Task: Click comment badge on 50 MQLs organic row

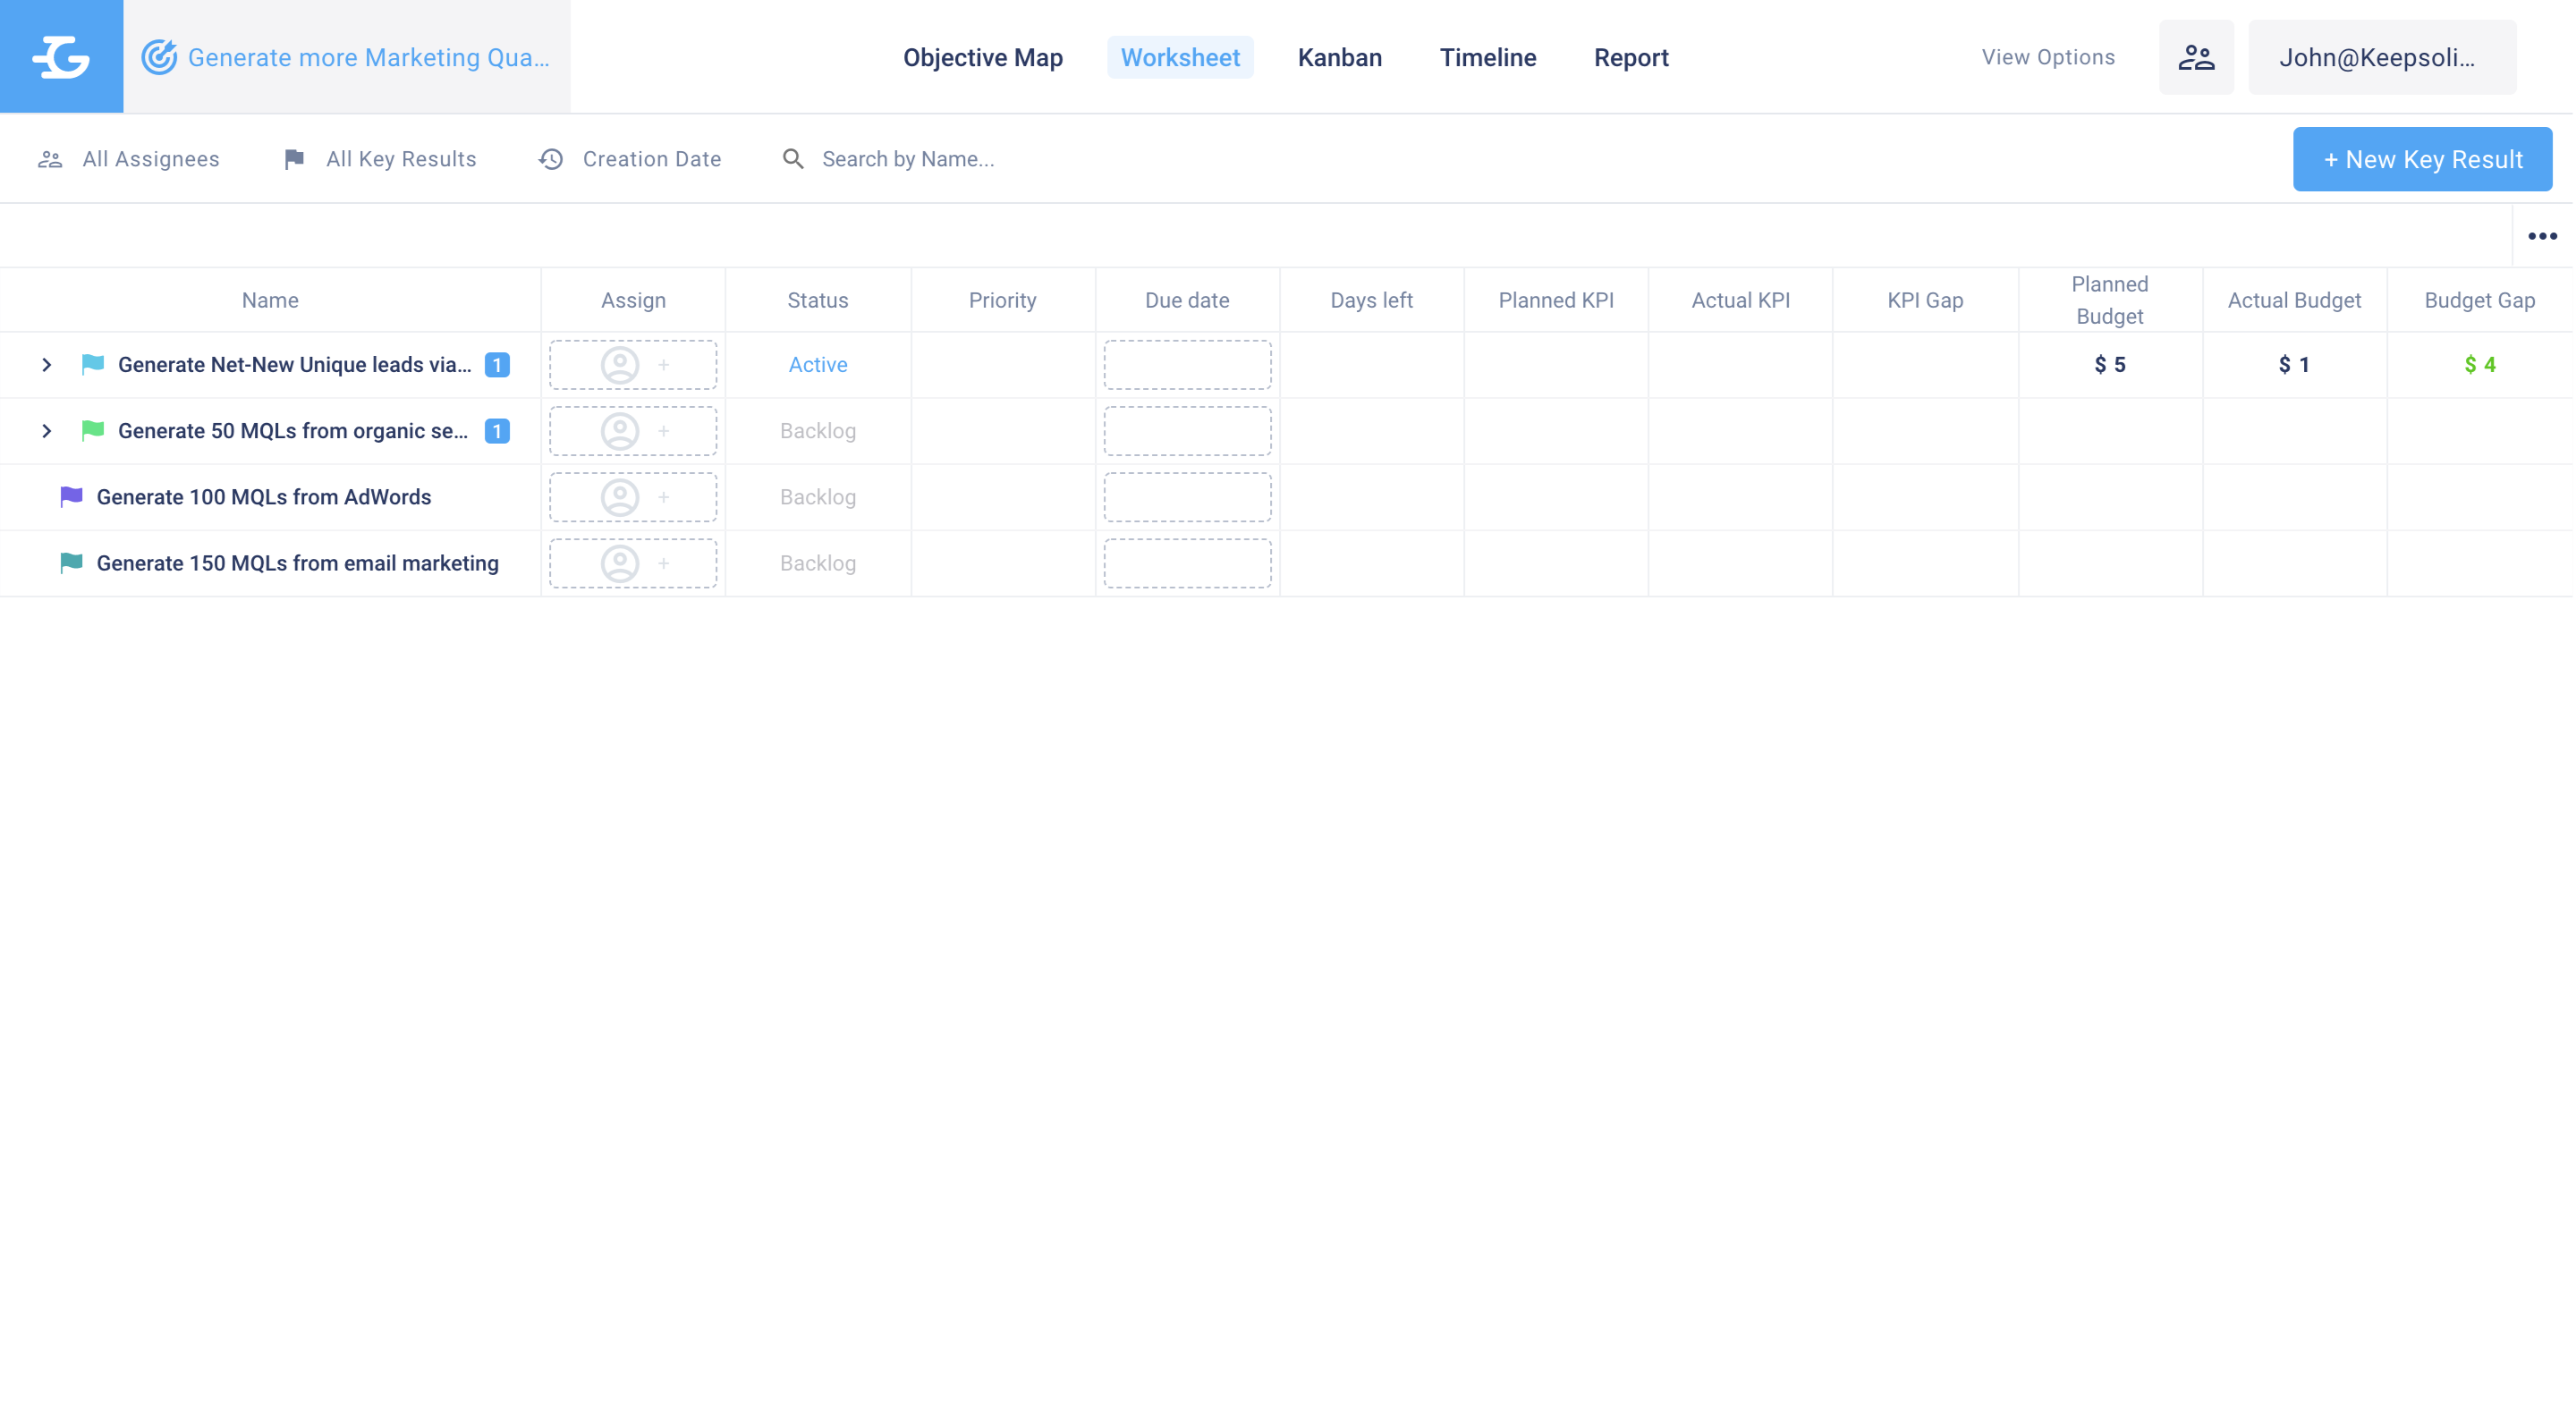Action: 497,431
